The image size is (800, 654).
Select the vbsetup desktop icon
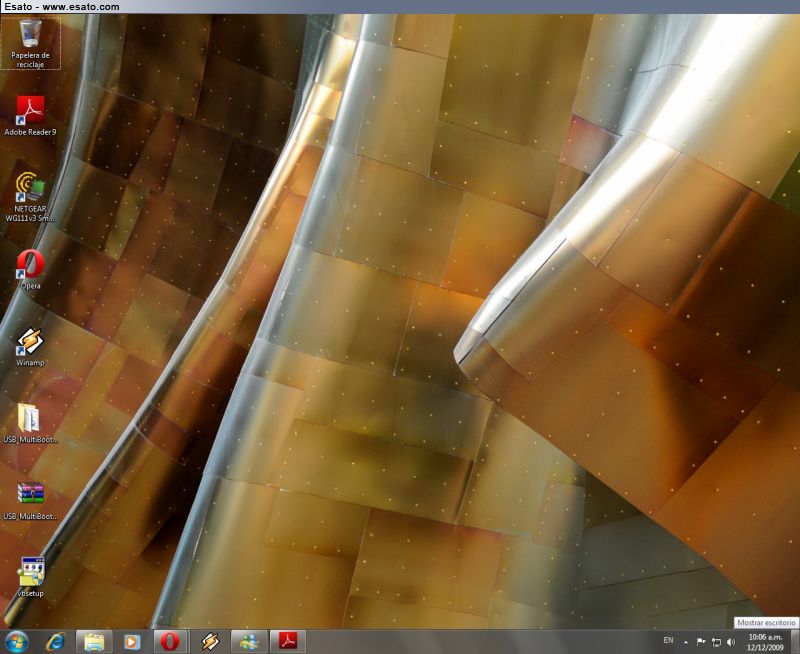tap(31, 577)
